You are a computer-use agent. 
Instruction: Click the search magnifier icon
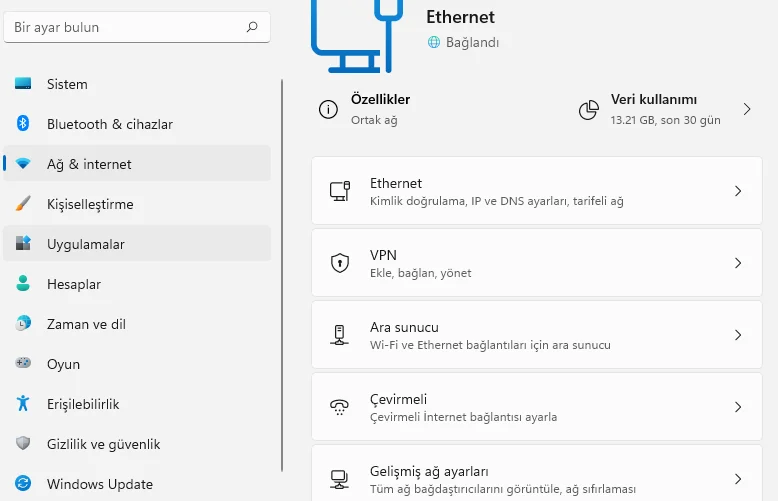pos(252,27)
